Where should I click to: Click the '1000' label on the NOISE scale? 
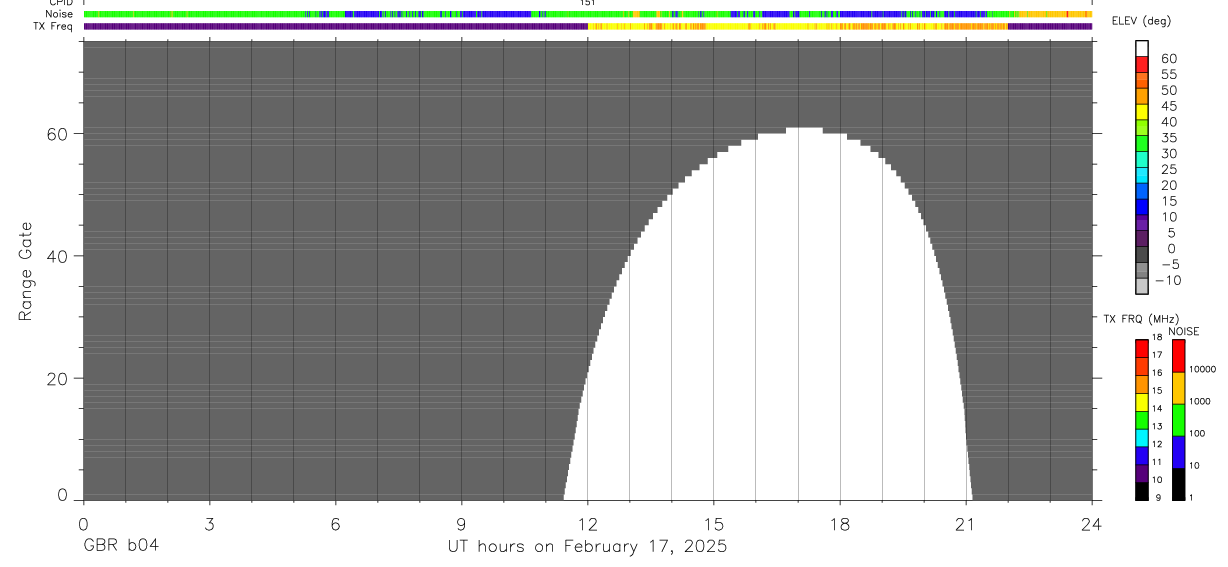click(1201, 401)
